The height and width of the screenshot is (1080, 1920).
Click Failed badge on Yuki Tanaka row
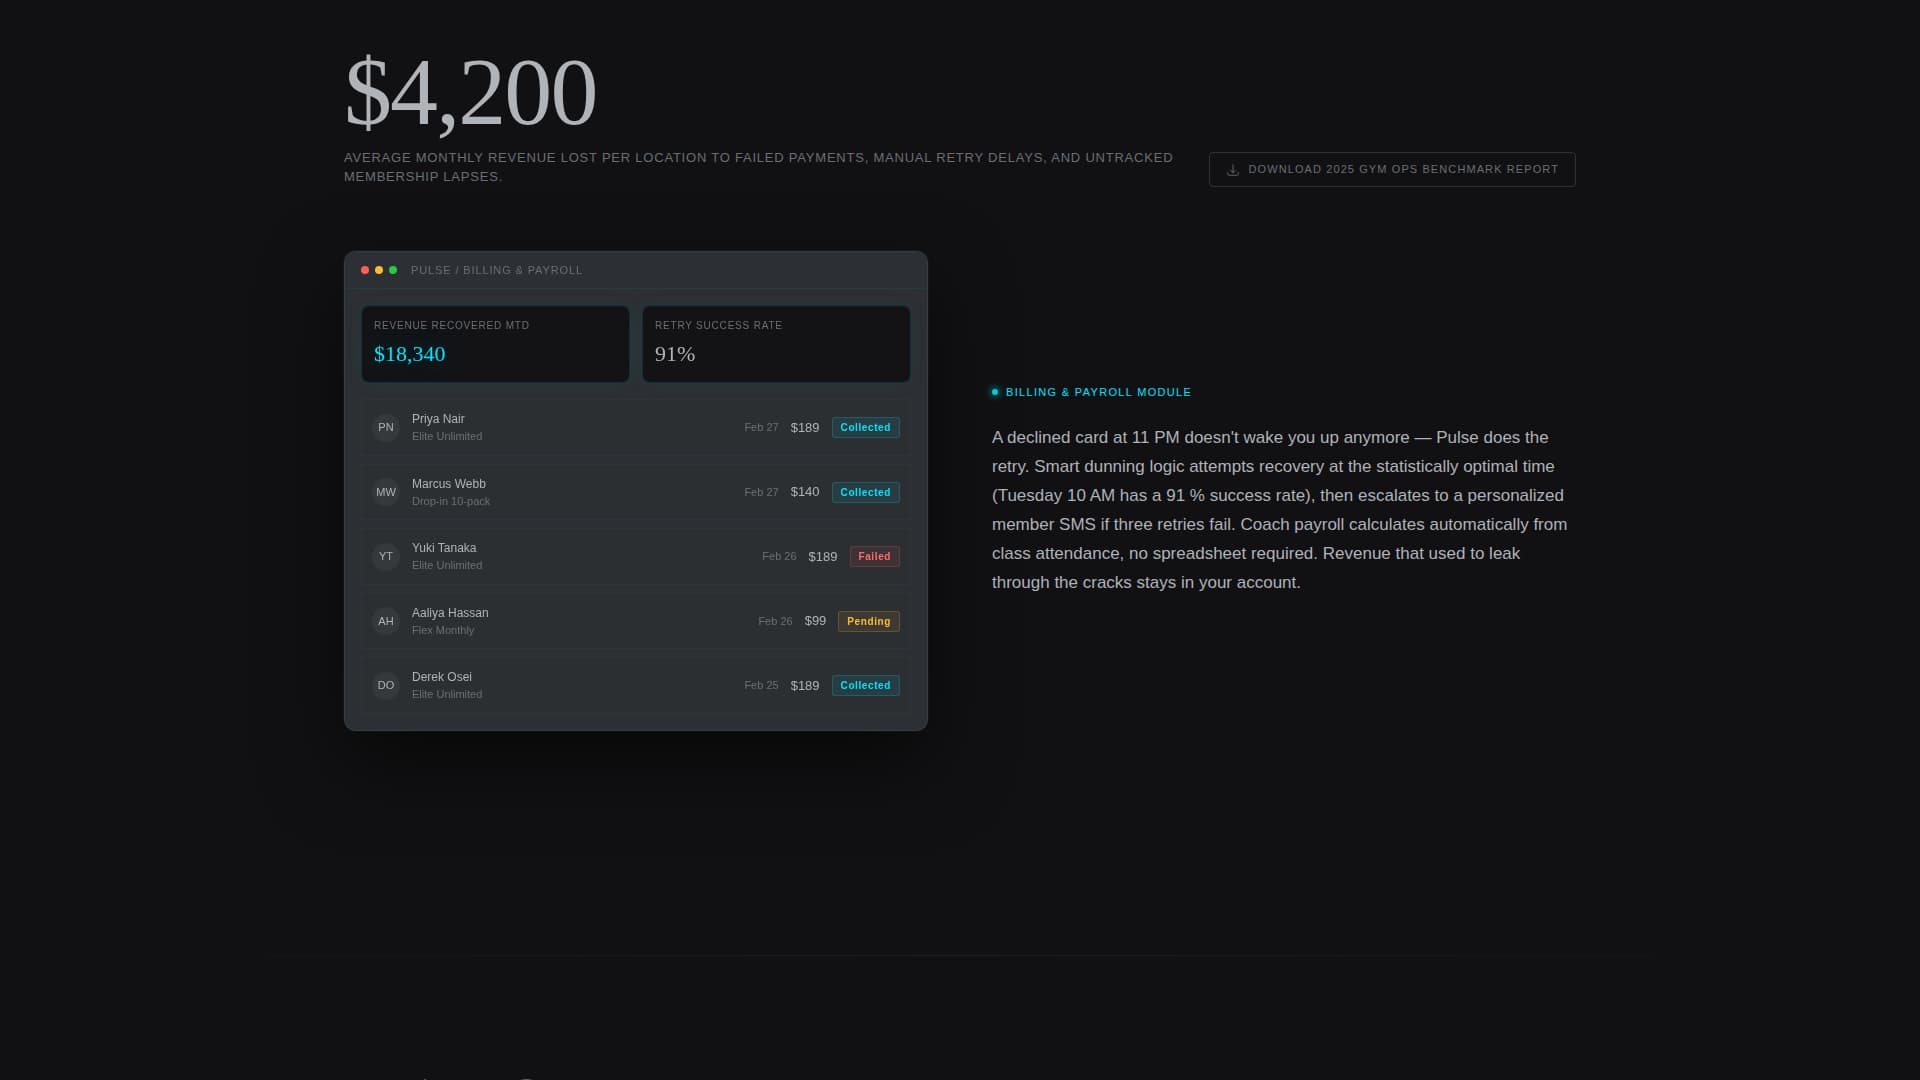click(x=875, y=556)
